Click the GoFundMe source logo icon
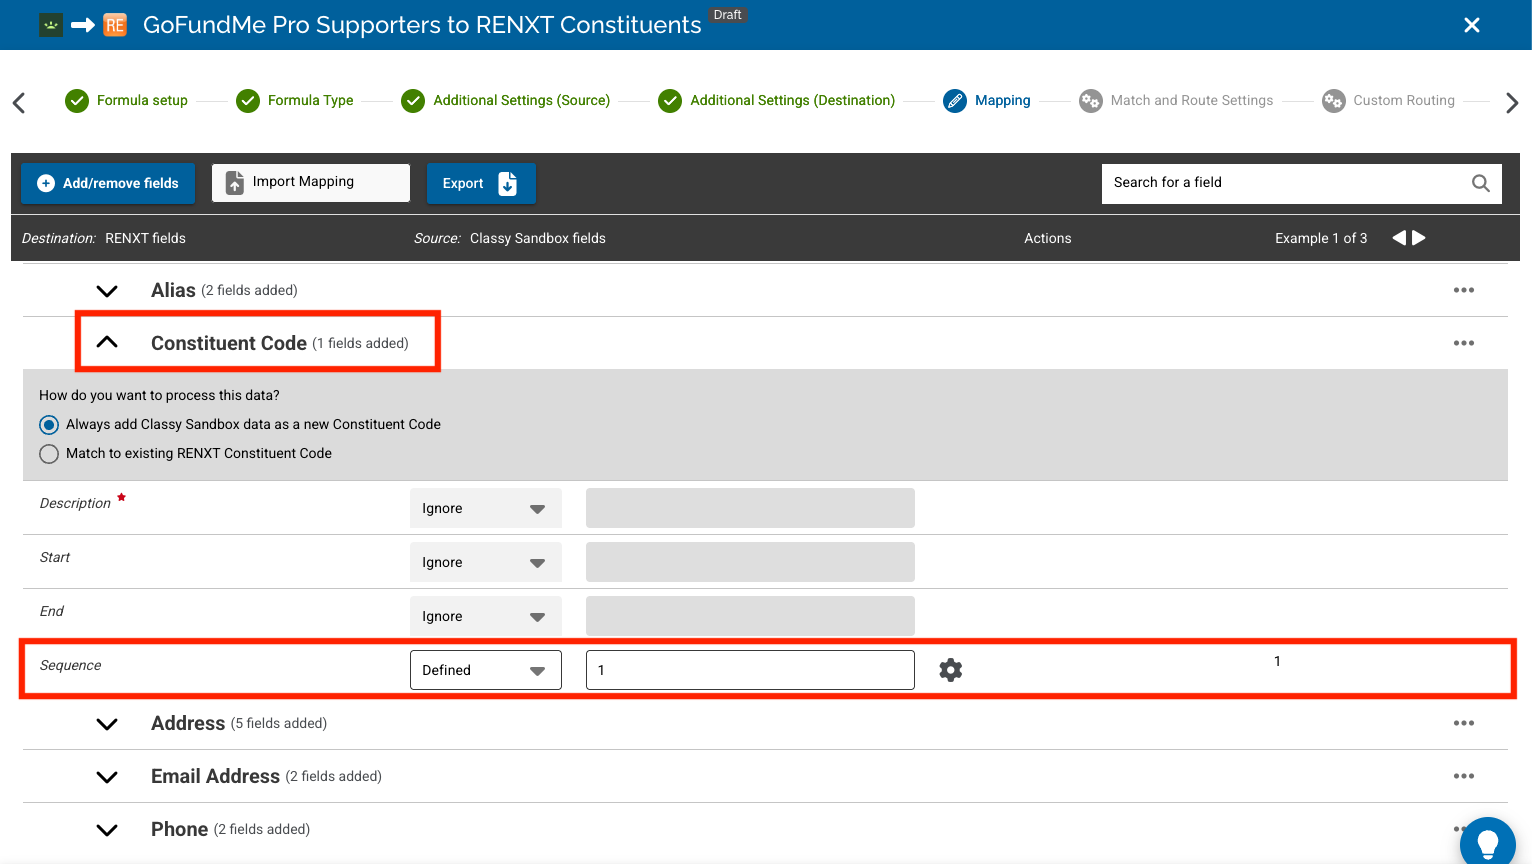The width and height of the screenshot is (1532, 864). 51,25
